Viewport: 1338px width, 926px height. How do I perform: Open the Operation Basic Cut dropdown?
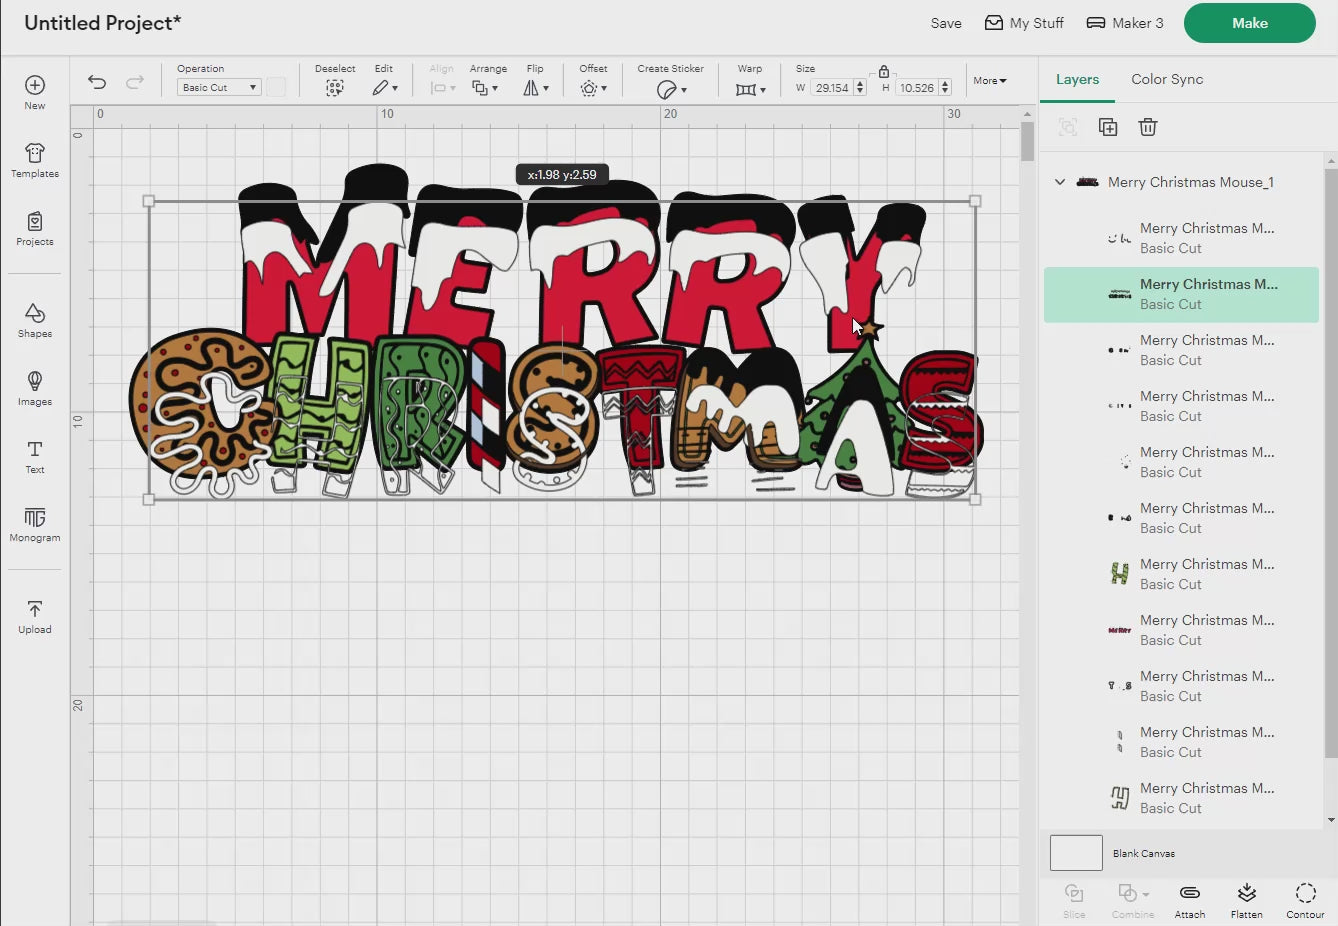click(x=219, y=88)
